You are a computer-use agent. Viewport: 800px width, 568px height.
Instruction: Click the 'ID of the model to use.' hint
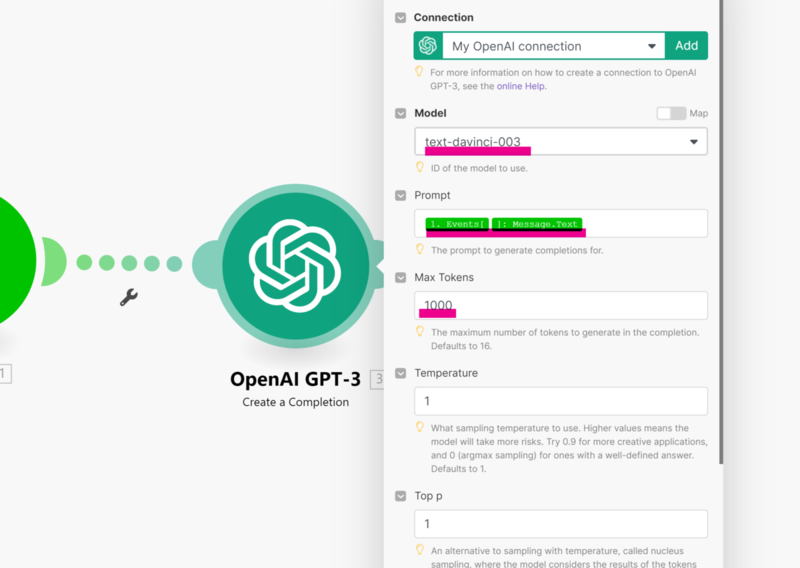[479, 168]
